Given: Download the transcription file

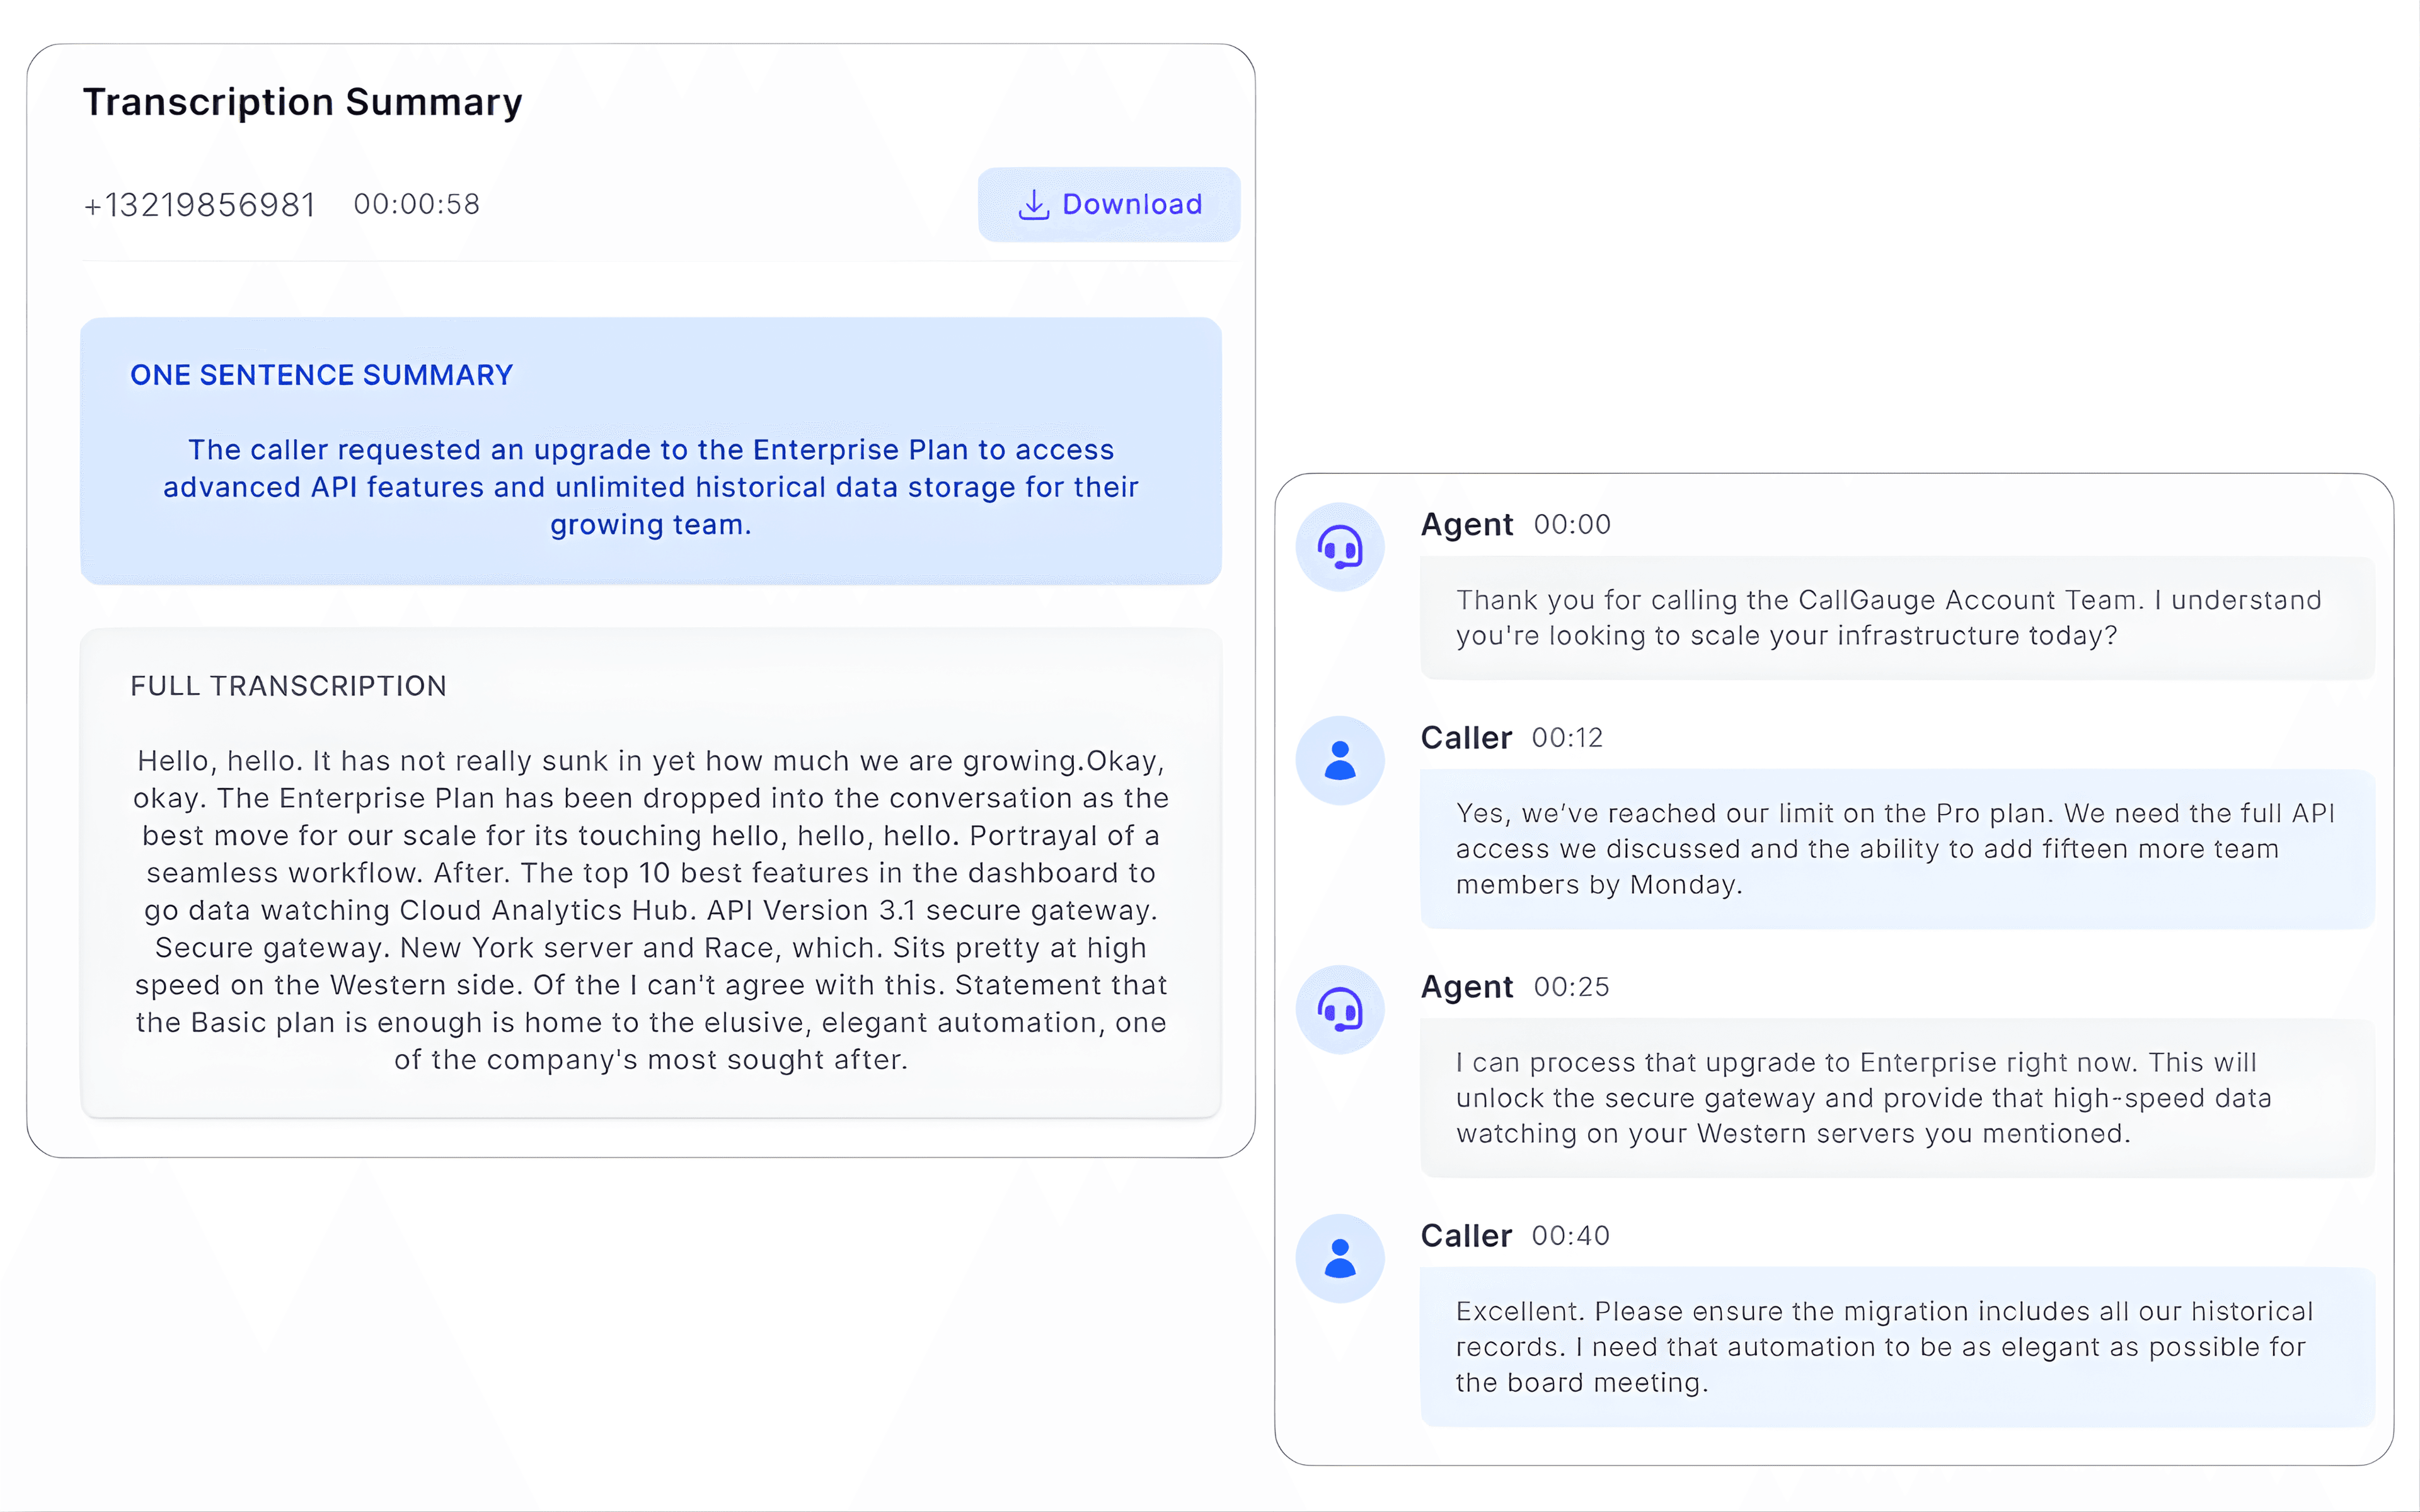Looking at the screenshot, I should [x=1109, y=204].
